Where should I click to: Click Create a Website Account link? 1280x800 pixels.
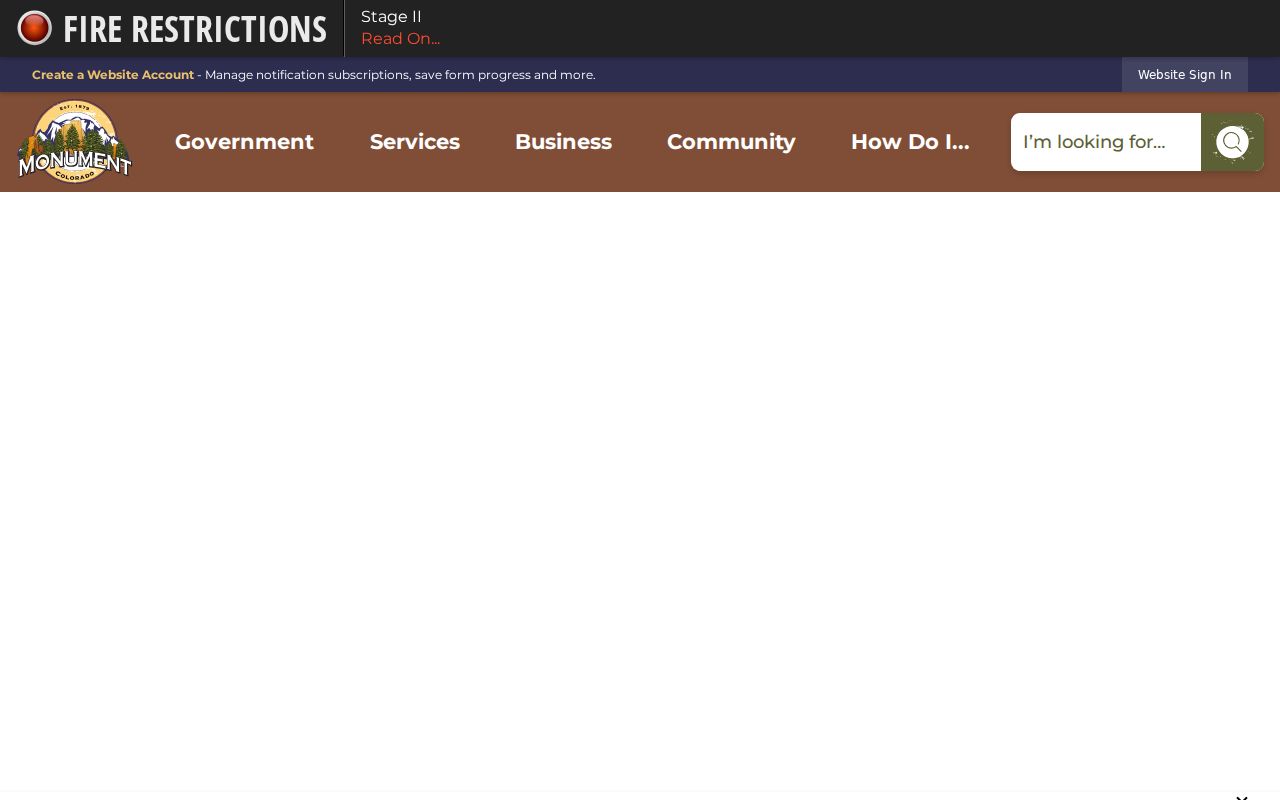pyautogui.click(x=113, y=75)
